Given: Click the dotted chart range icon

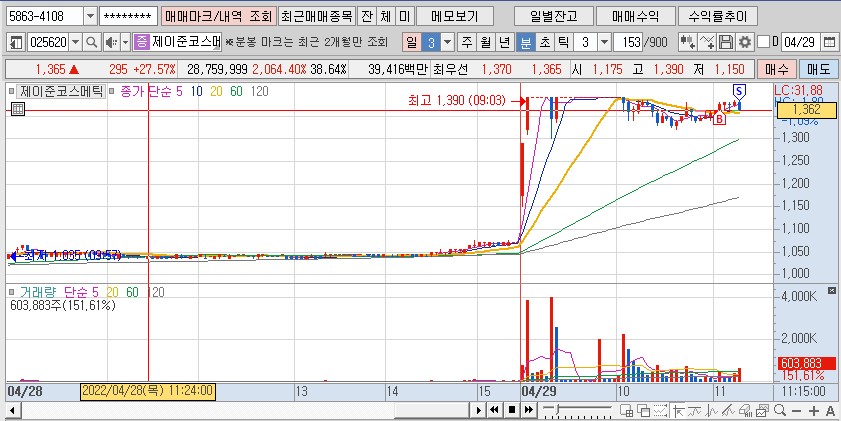Looking at the screenshot, I should click(660, 411).
